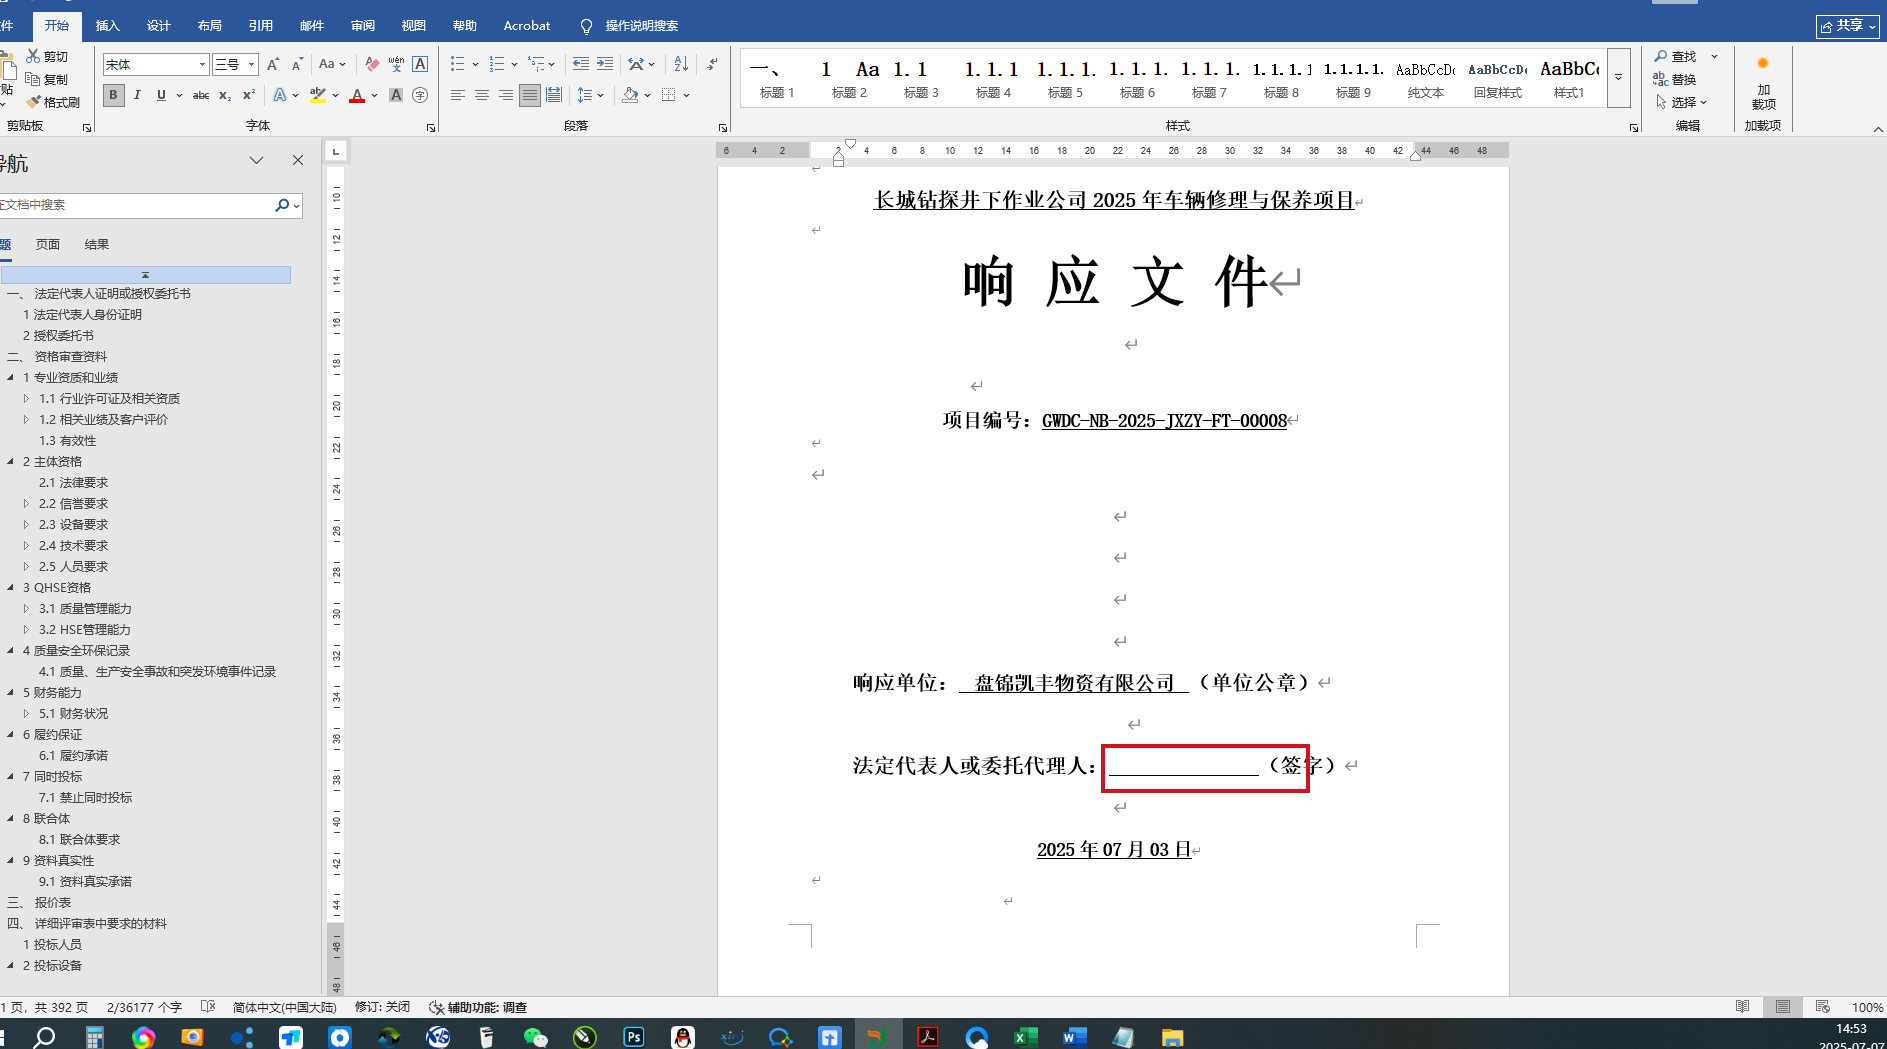The image size is (1887, 1049).
Task: Click the 共享 share button
Action: [x=1848, y=26]
